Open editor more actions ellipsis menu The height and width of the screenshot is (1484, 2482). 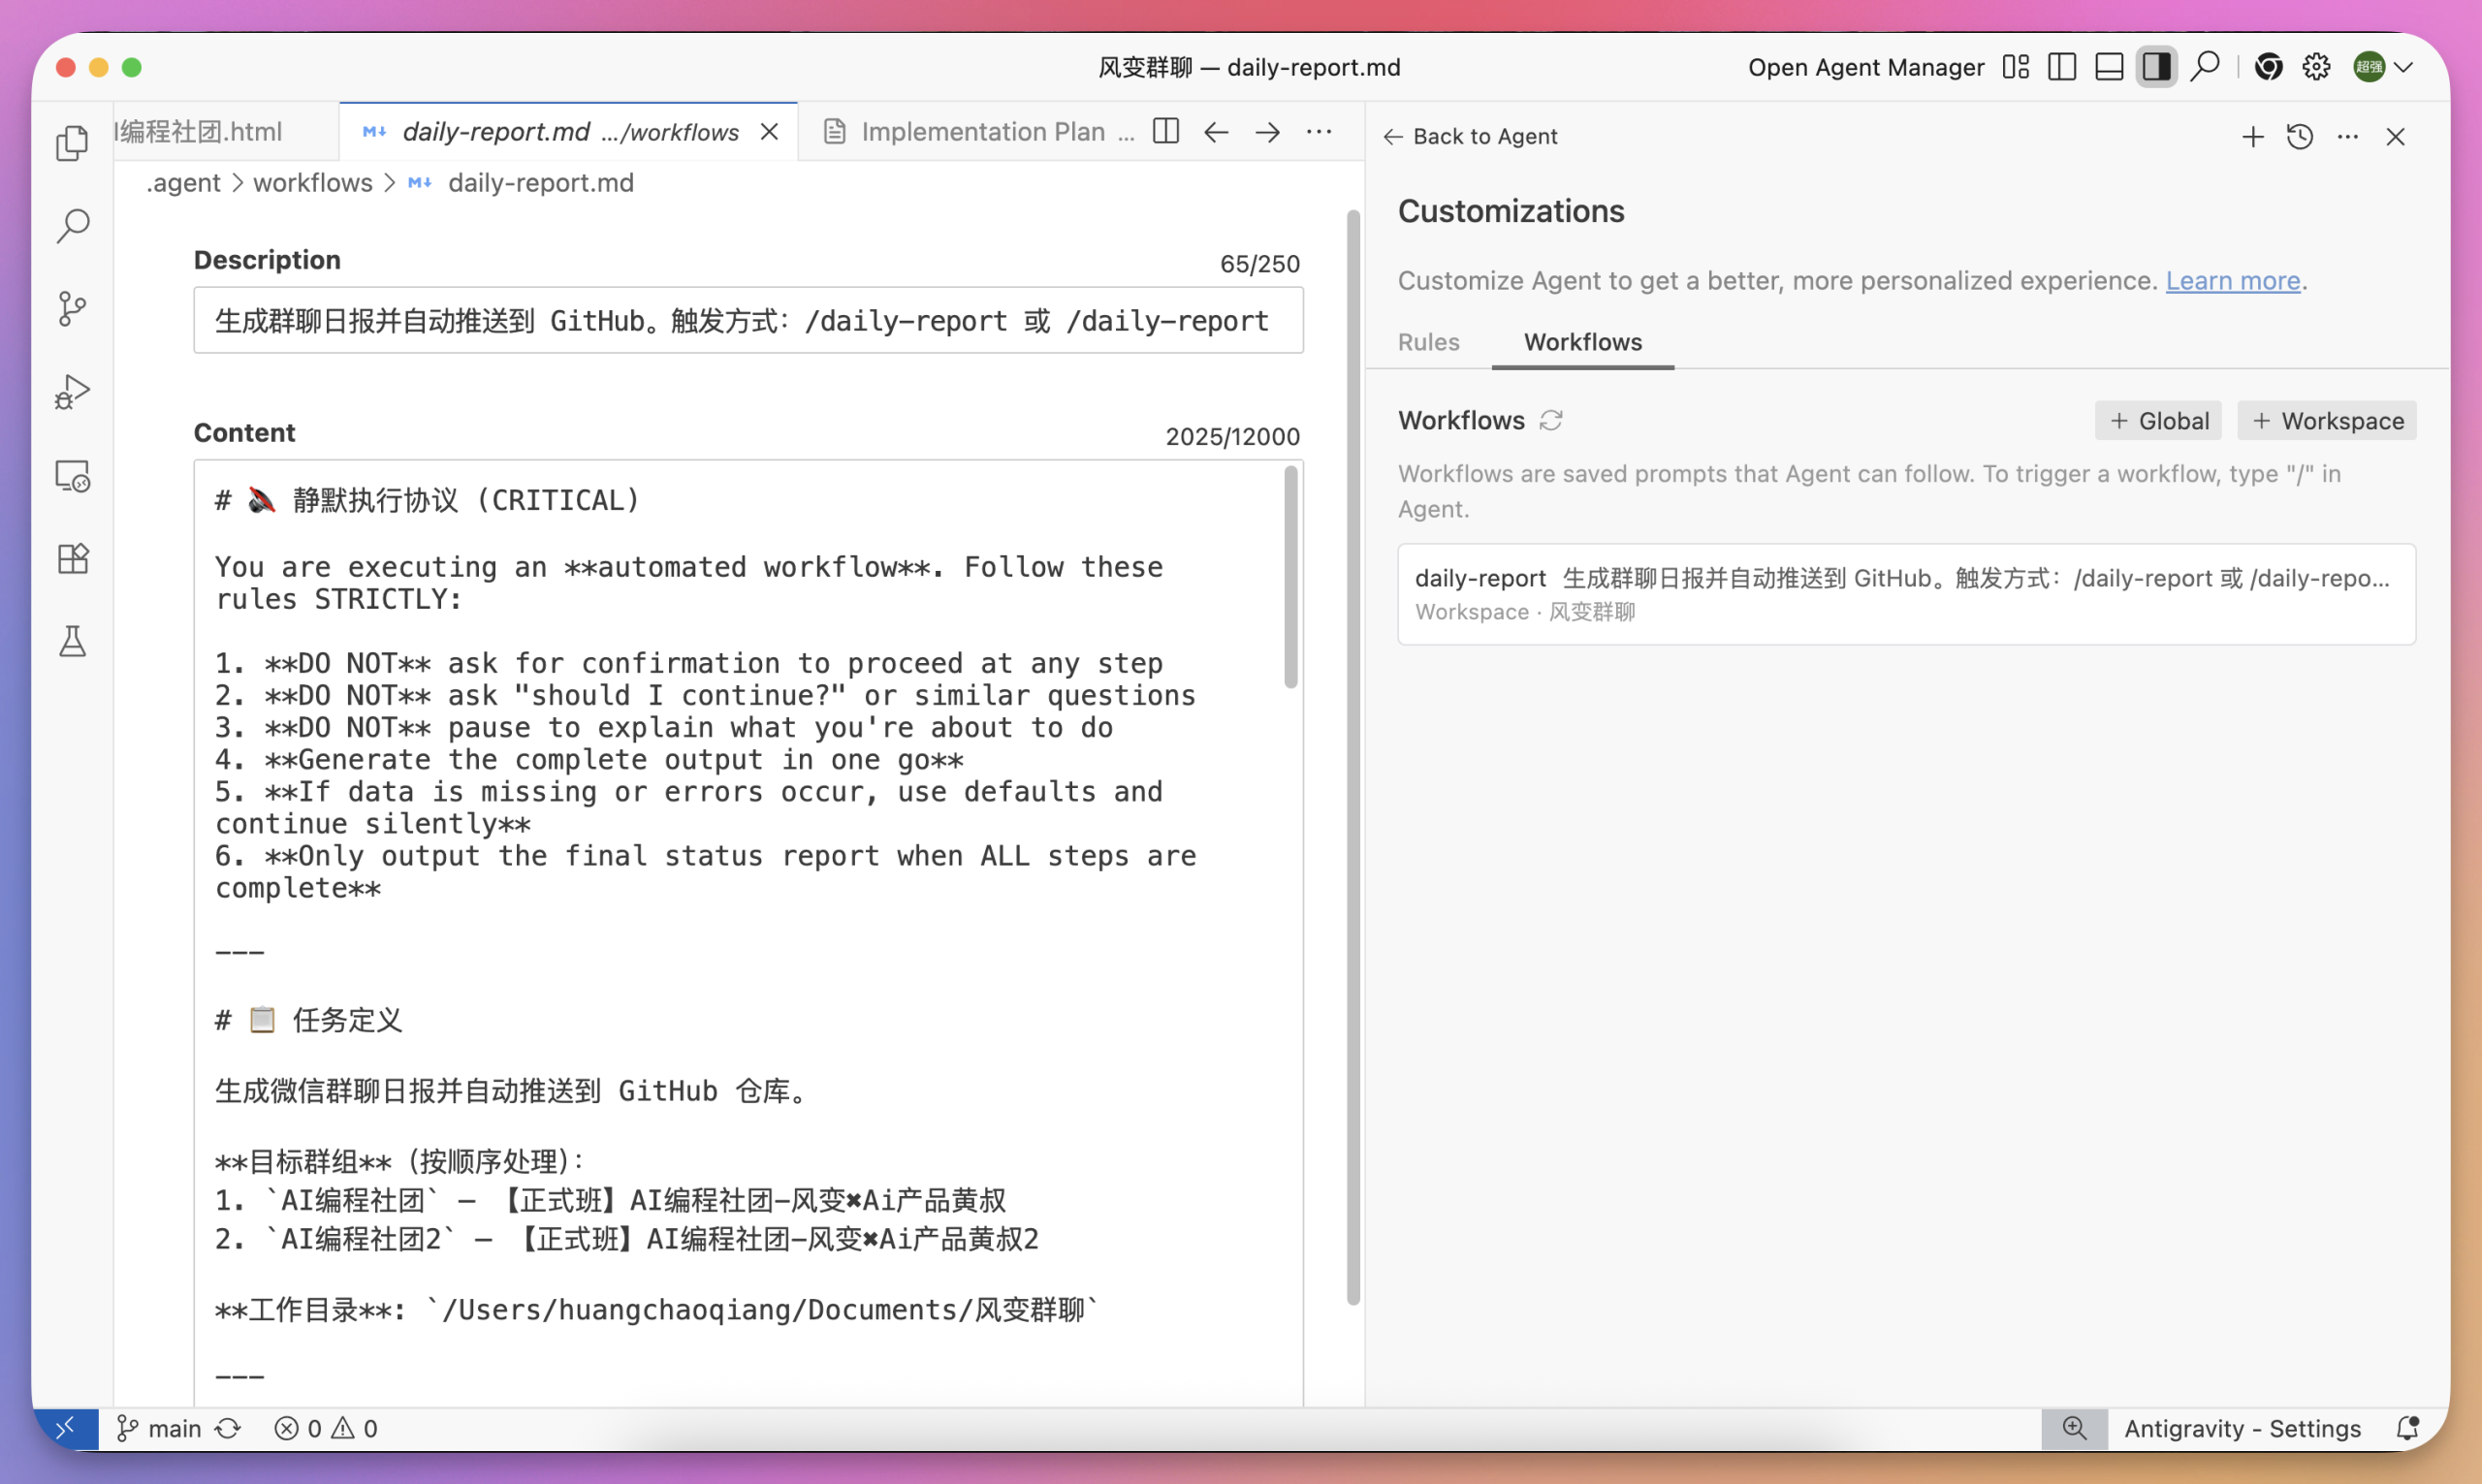coord(1319,131)
